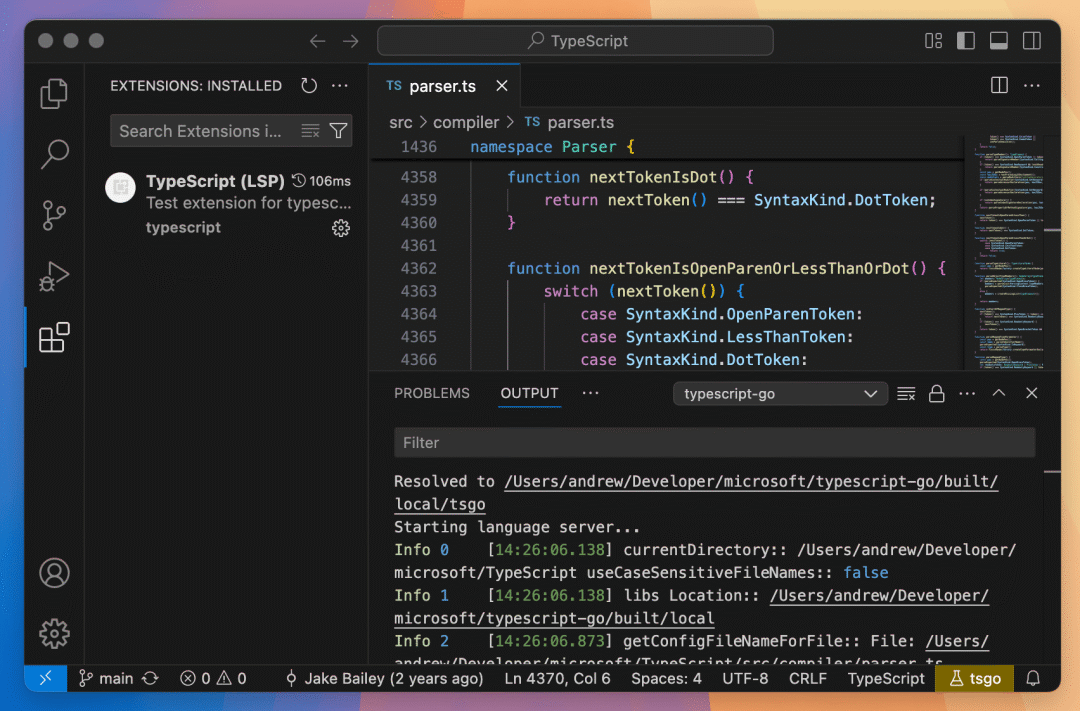This screenshot has height=711, width=1080.
Task: Focus the output Filter field
Action: [714, 443]
